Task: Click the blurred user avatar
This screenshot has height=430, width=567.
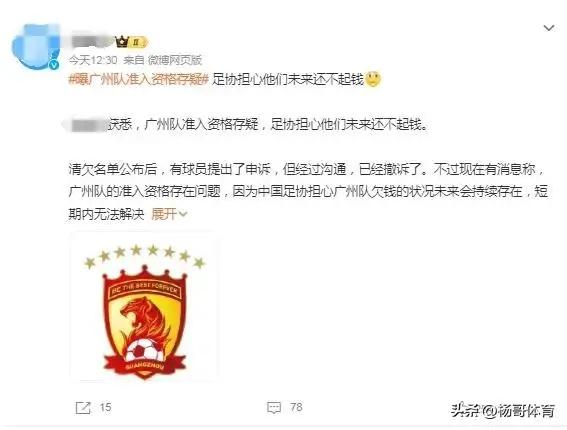Action: pyautogui.click(x=36, y=46)
